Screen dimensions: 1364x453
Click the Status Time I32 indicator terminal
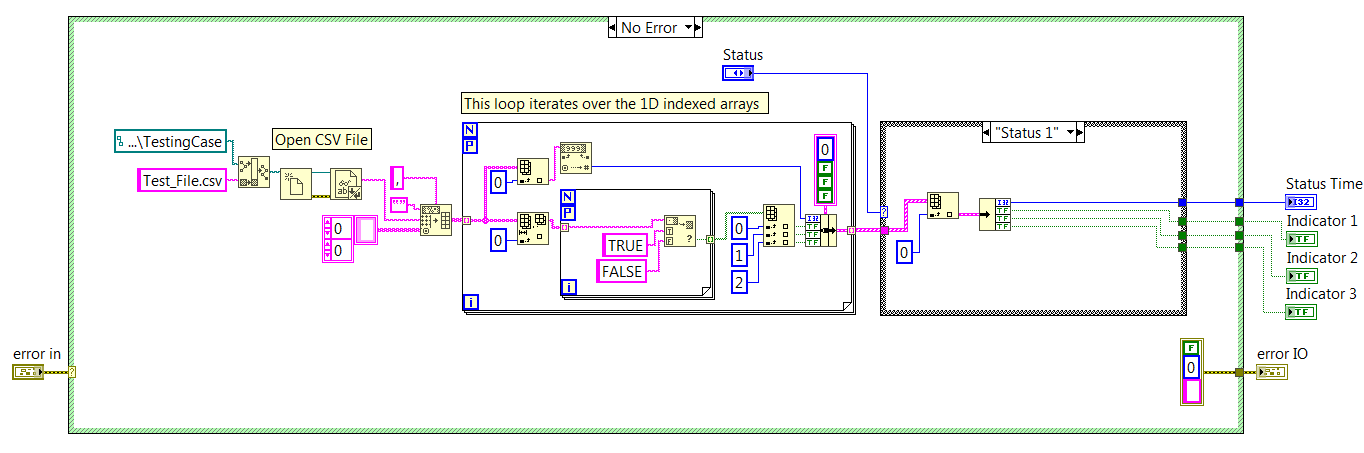[x=1302, y=202]
